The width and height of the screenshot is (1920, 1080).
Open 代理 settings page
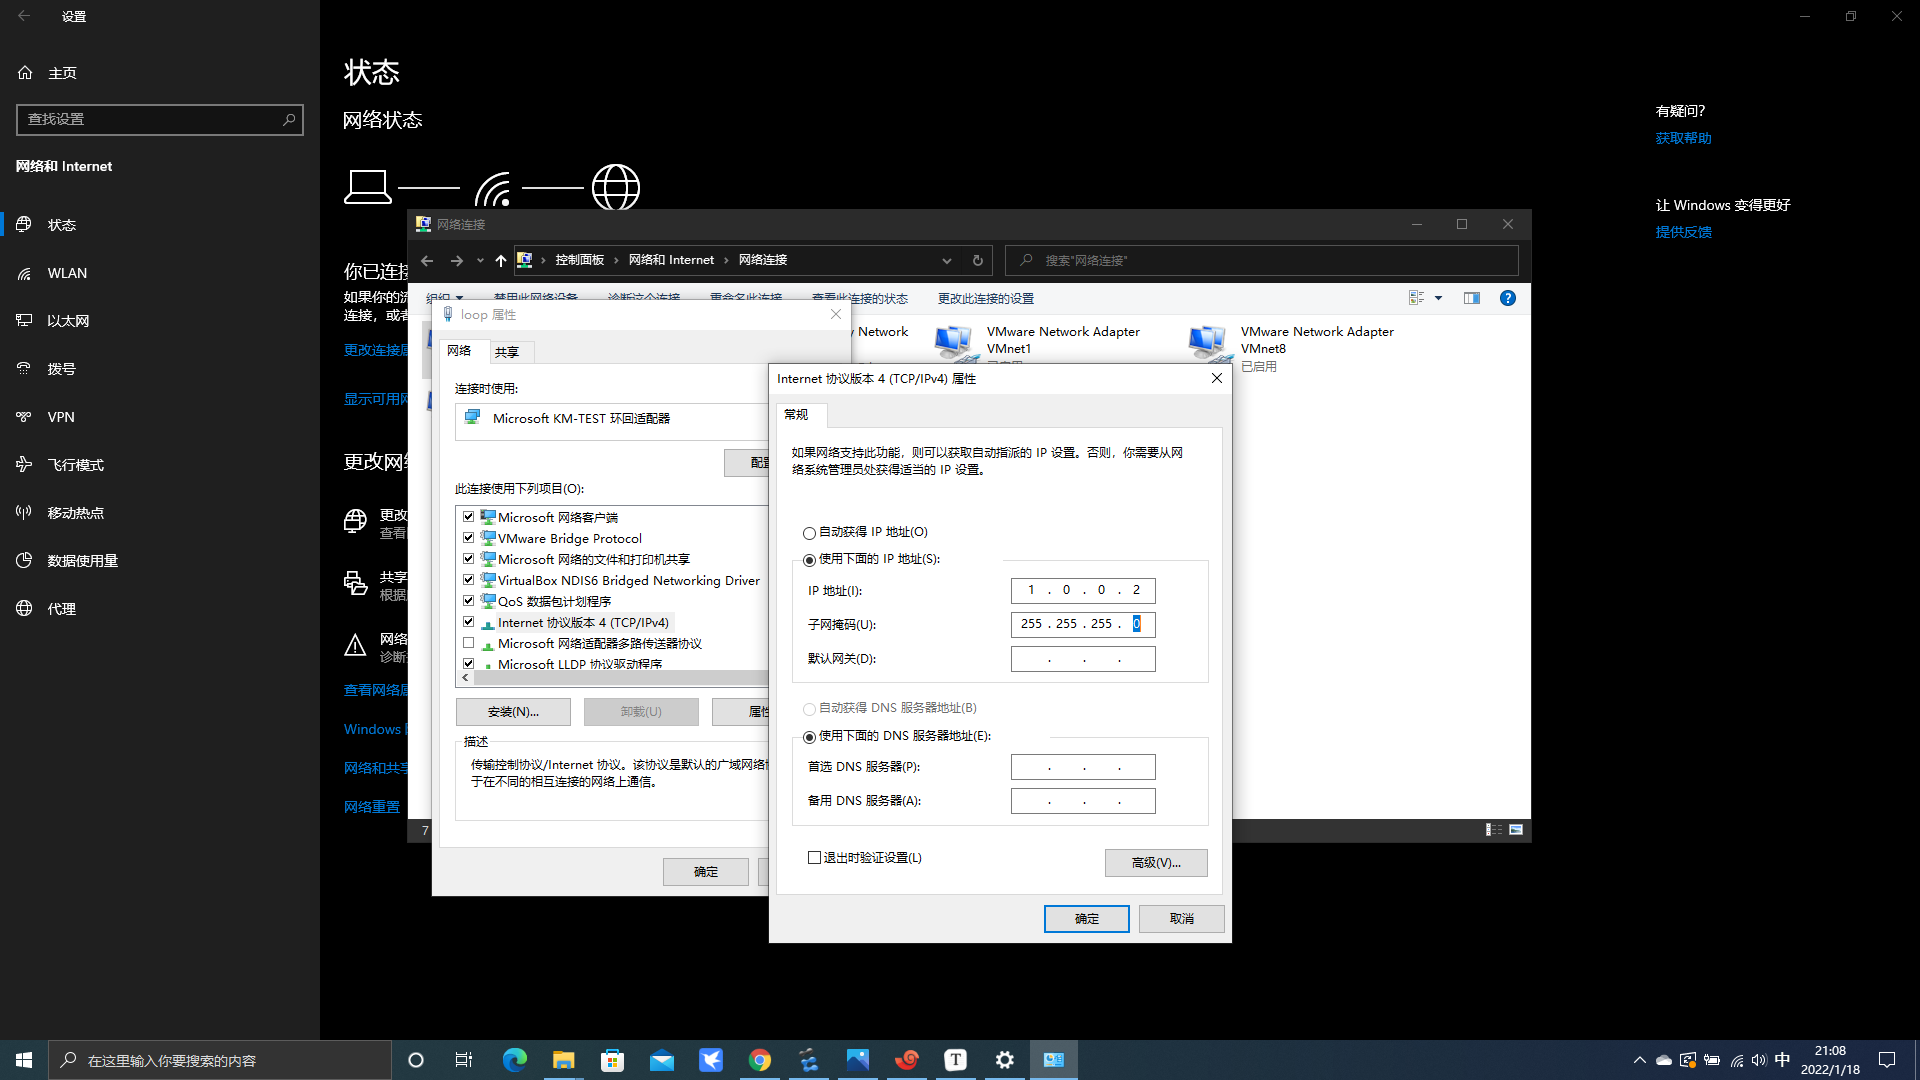point(160,609)
